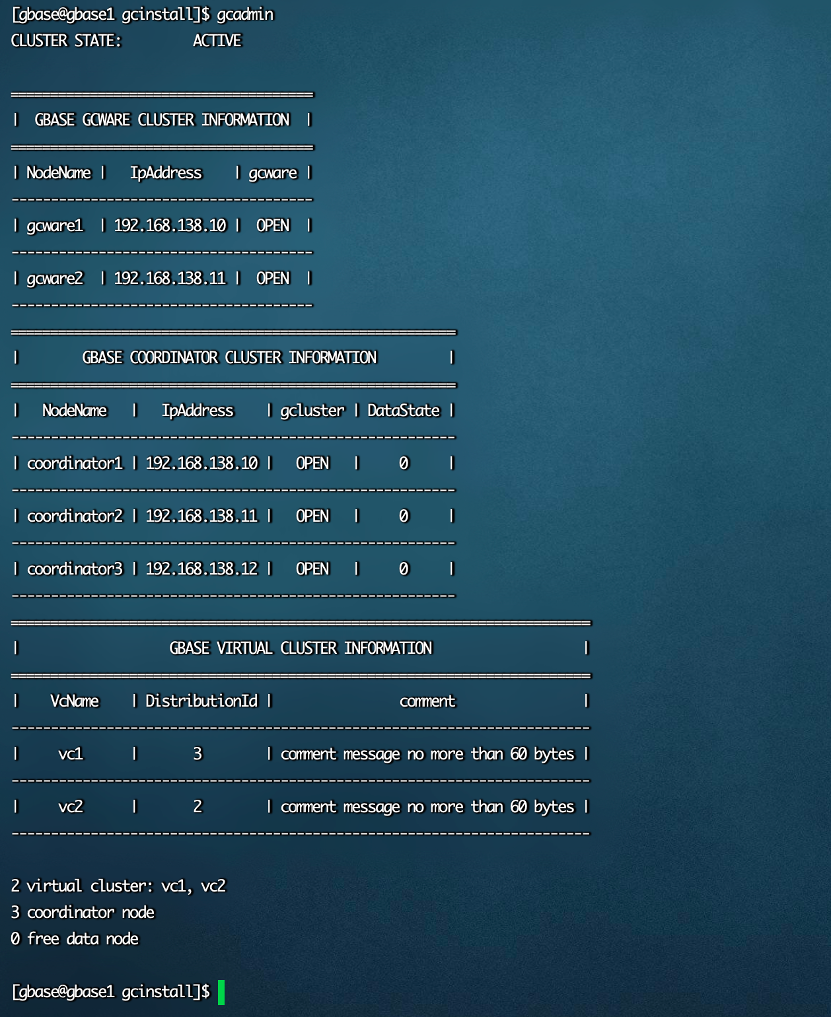The width and height of the screenshot is (832, 1018).
Task: Select the vc2 virtual cluster name
Action: tap(71, 807)
